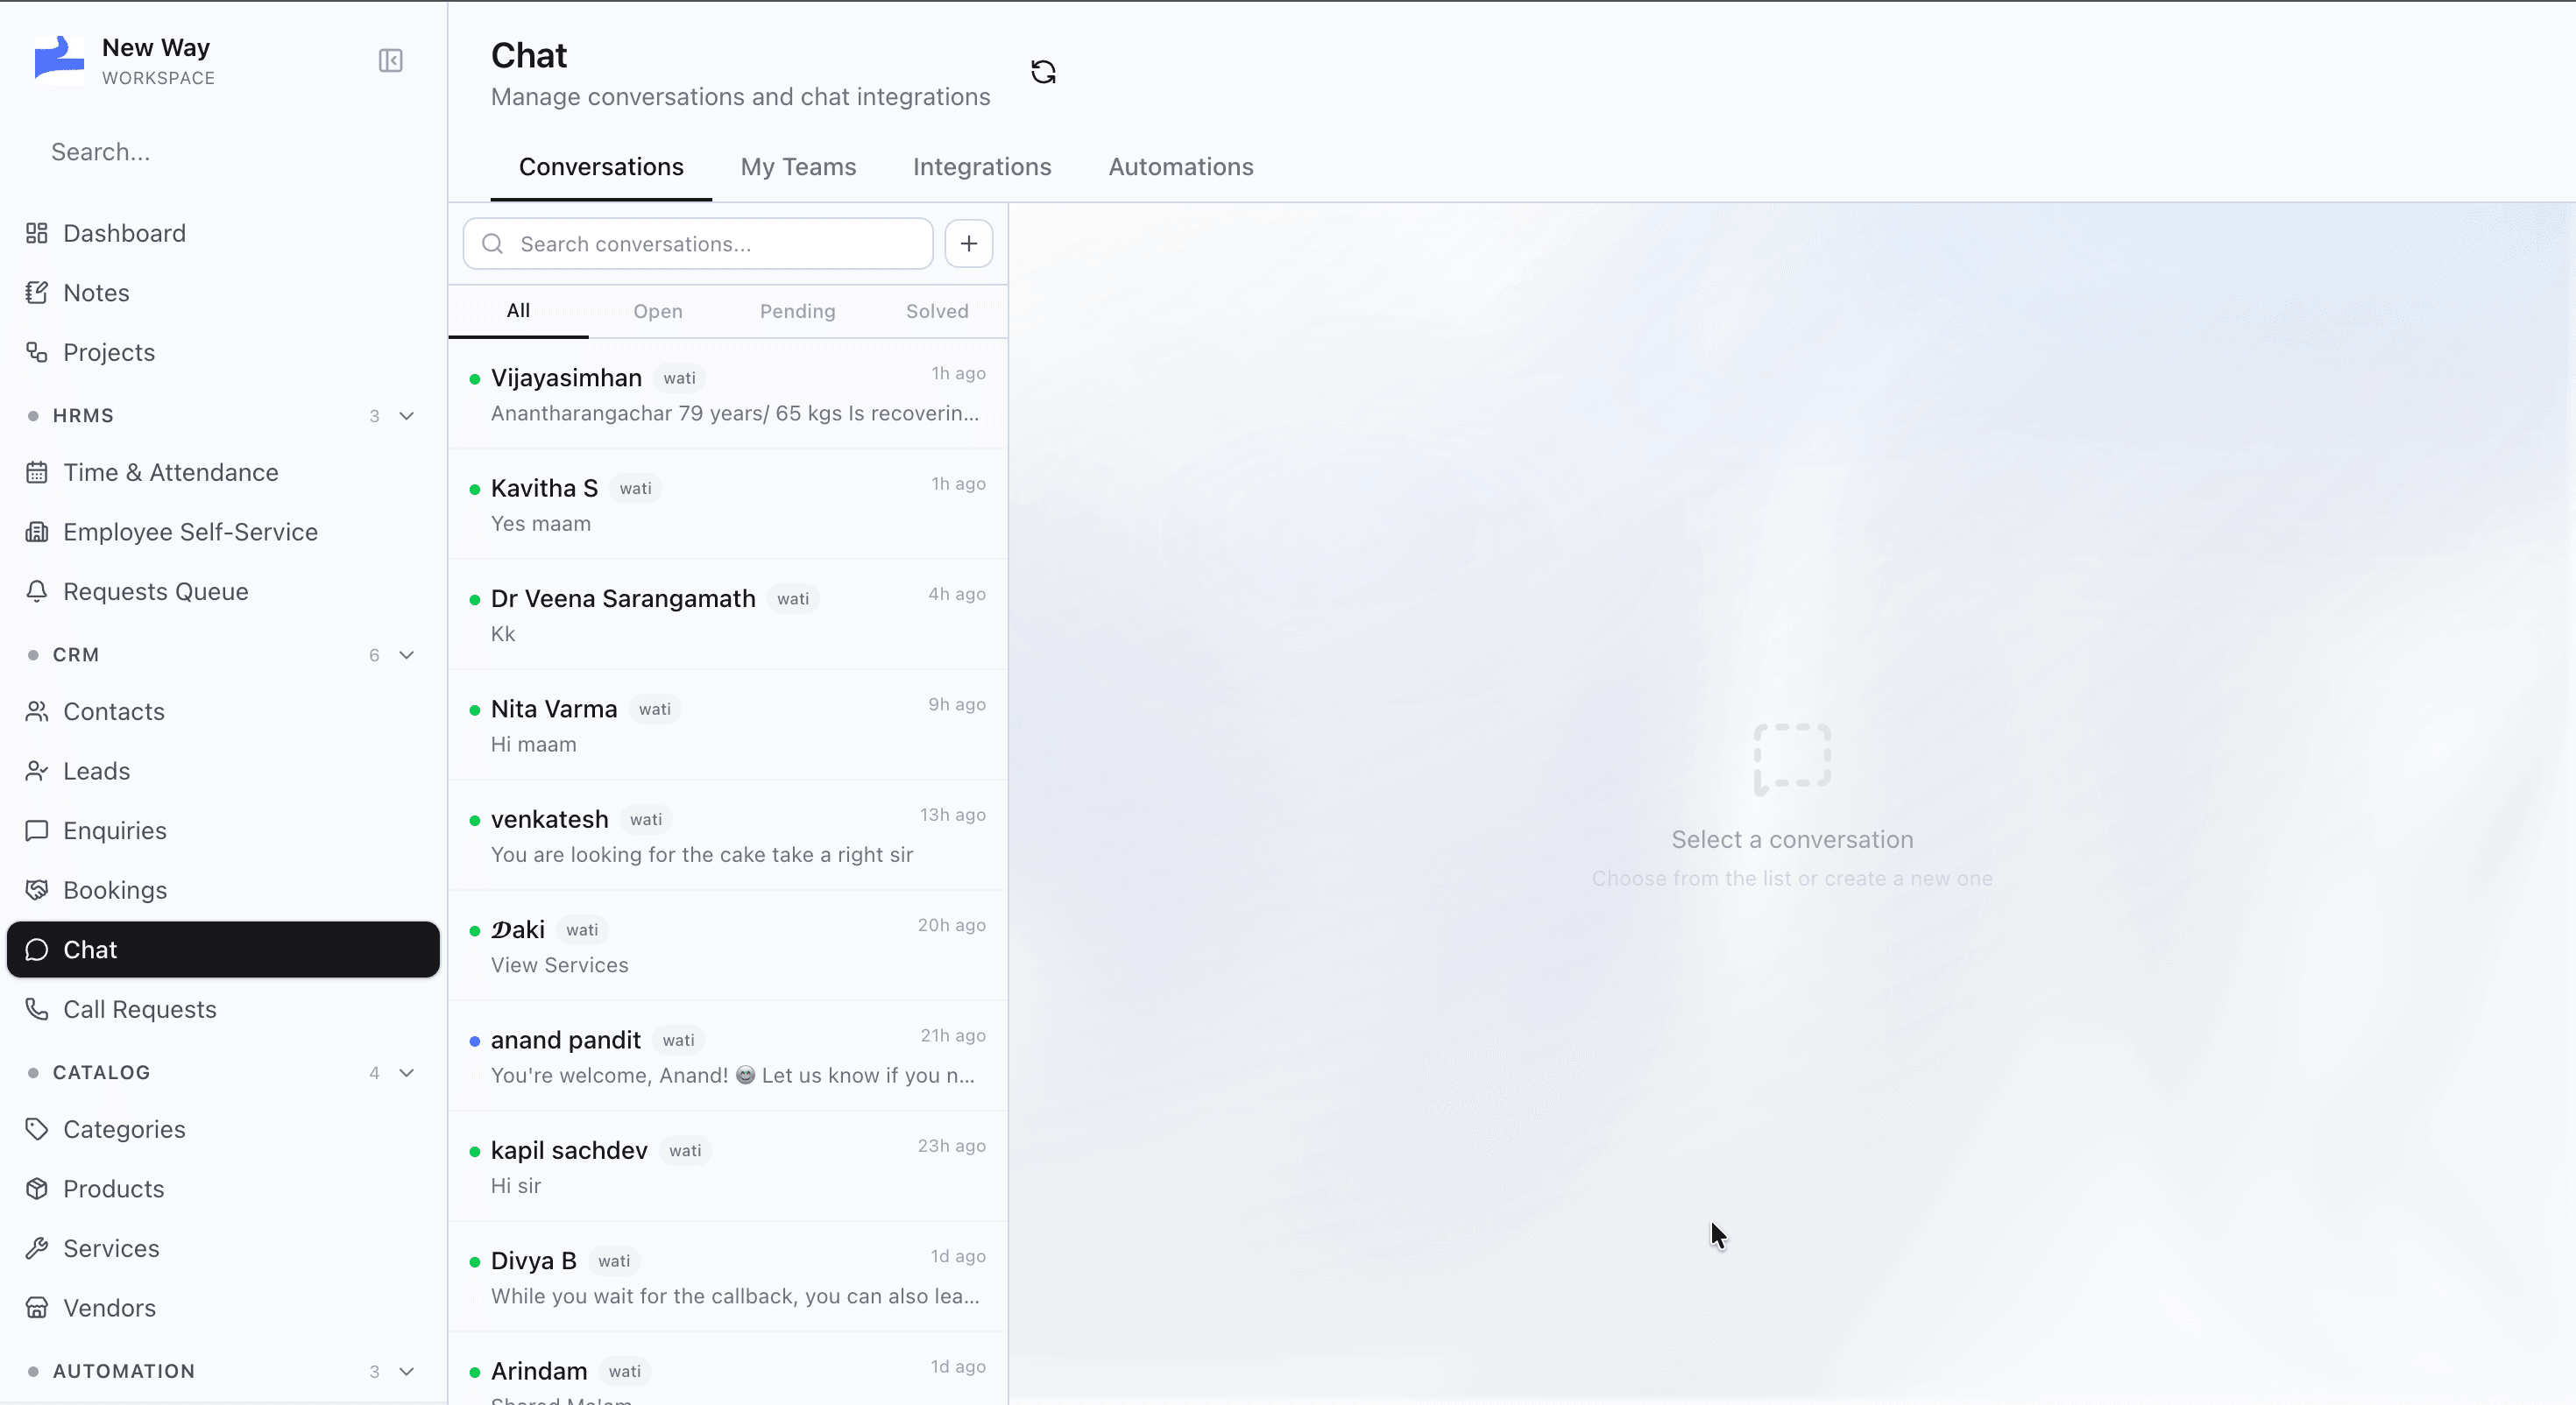
Task: Open Products under Catalog
Action: point(223,1189)
